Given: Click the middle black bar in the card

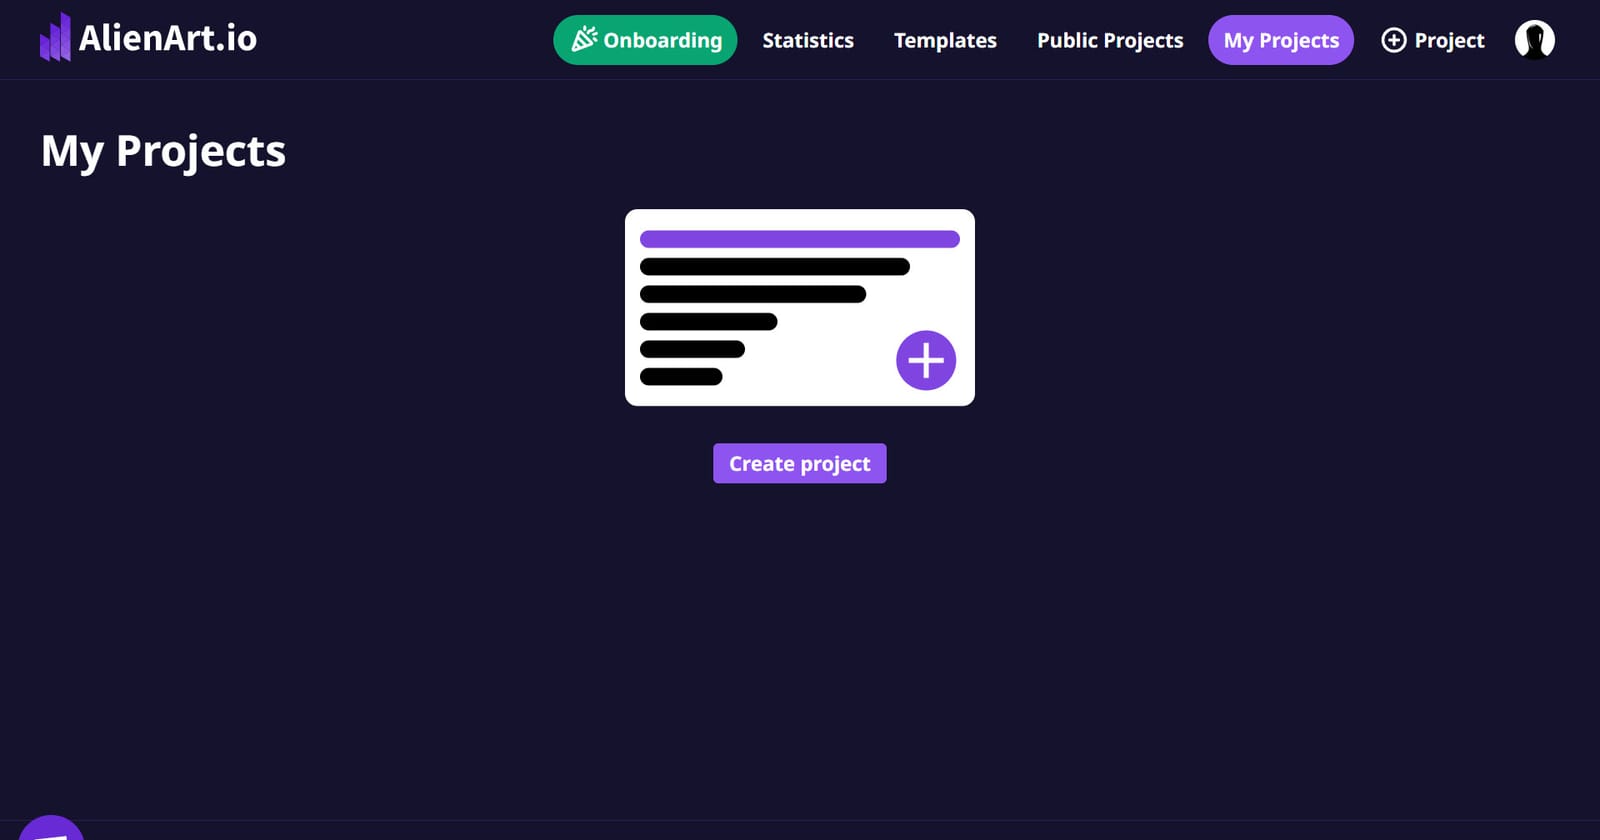Looking at the screenshot, I should pyautogui.click(x=708, y=322).
